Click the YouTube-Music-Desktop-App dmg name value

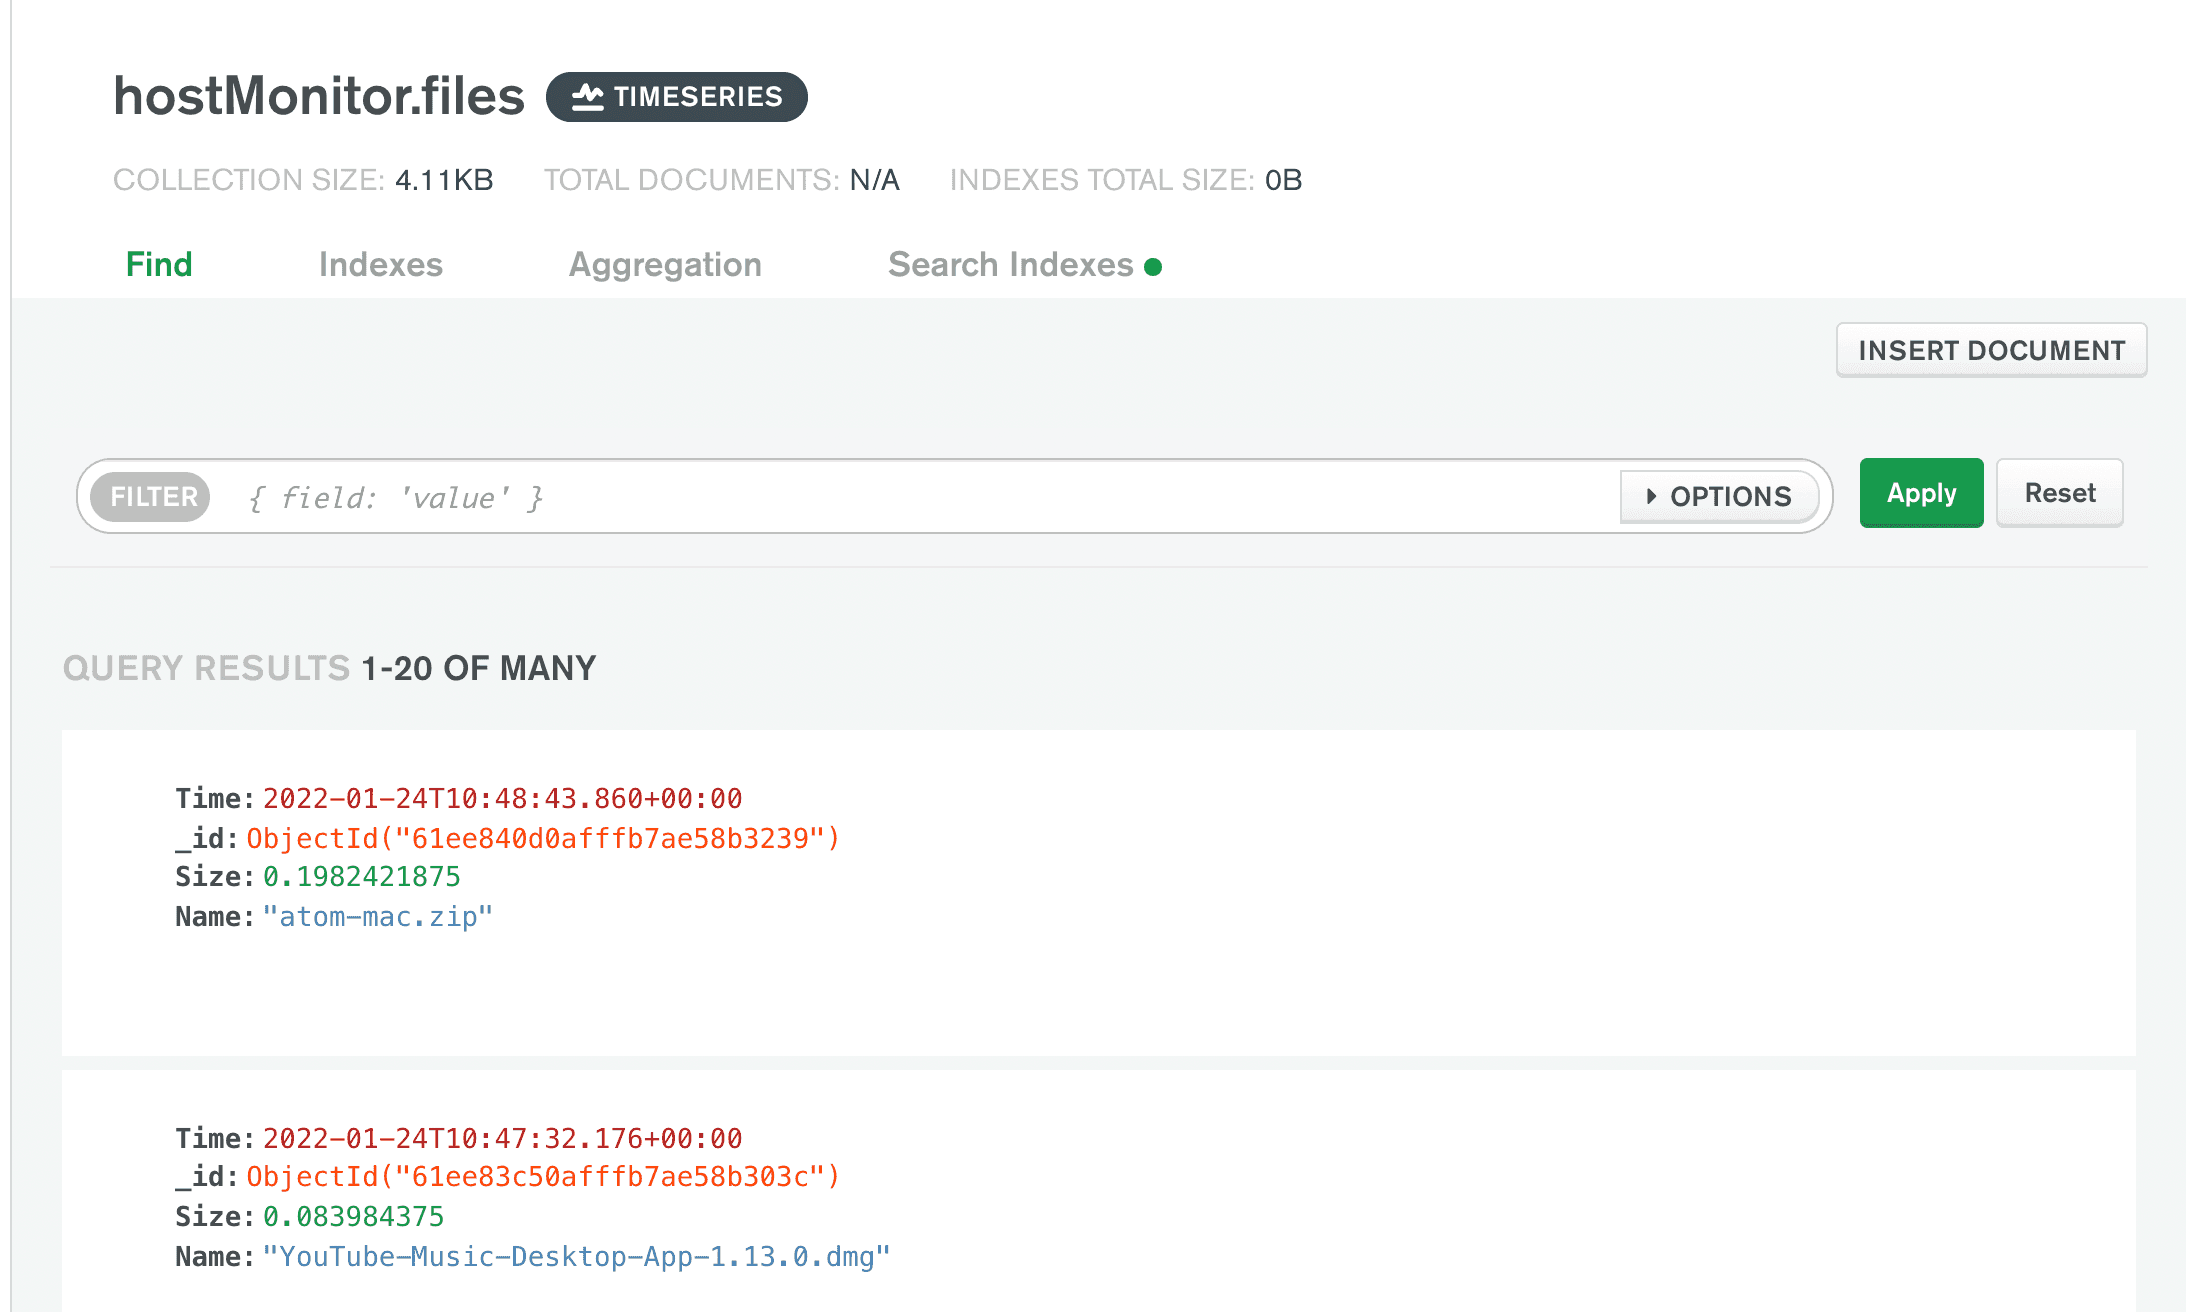(x=576, y=1257)
